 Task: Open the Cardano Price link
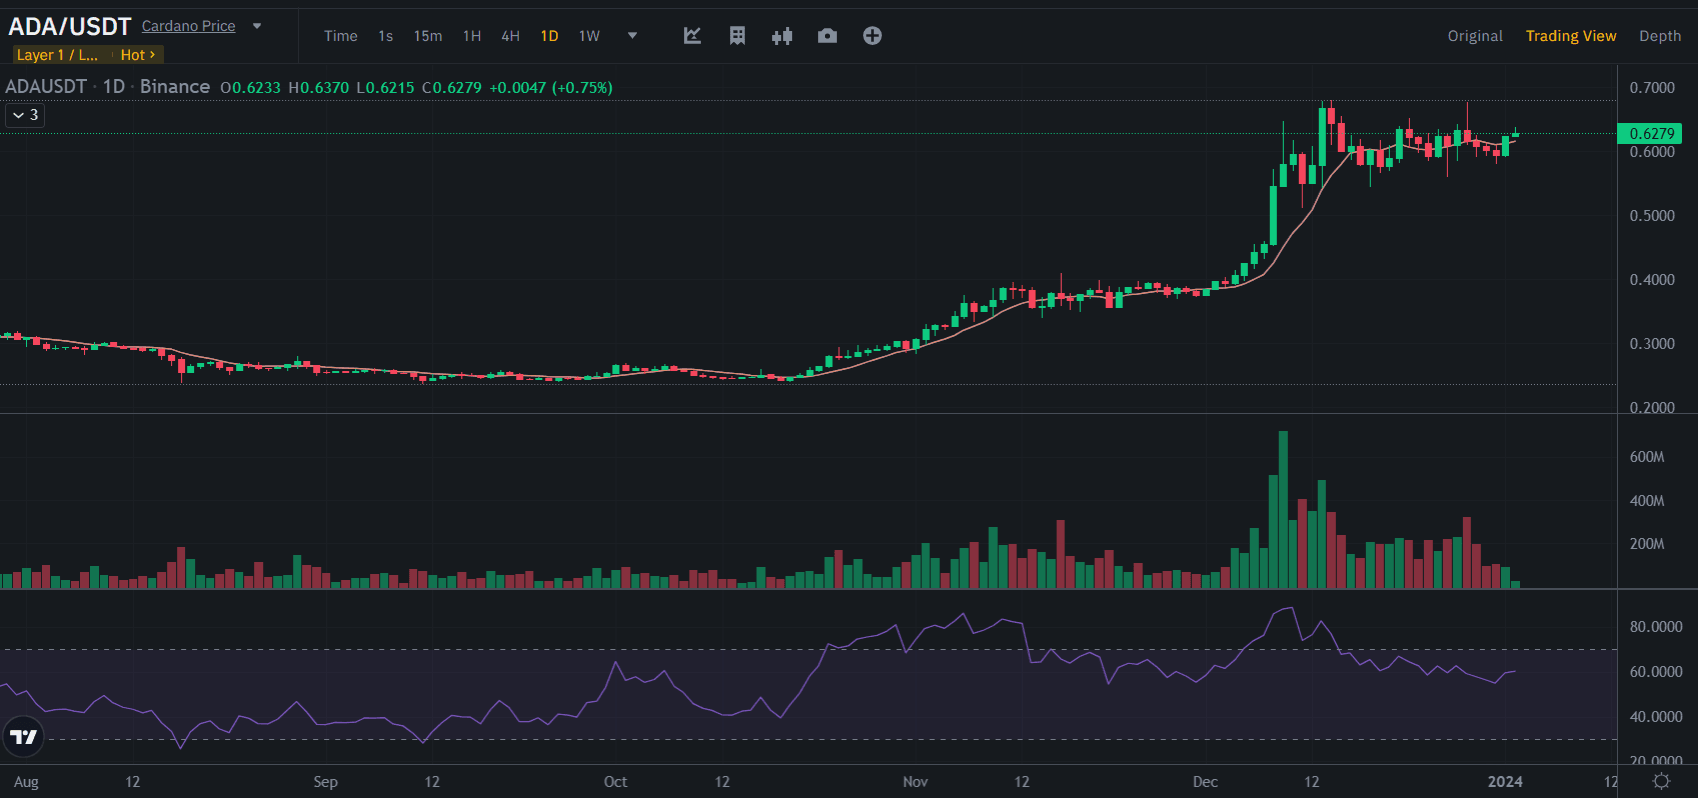pyautogui.click(x=188, y=26)
